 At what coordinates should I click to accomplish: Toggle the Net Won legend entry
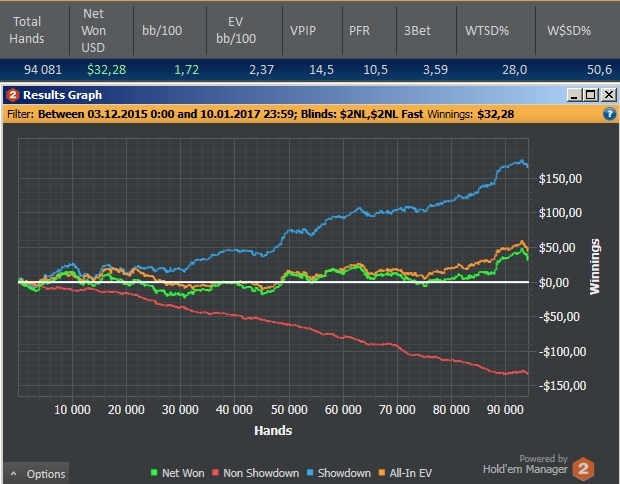coord(178,473)
